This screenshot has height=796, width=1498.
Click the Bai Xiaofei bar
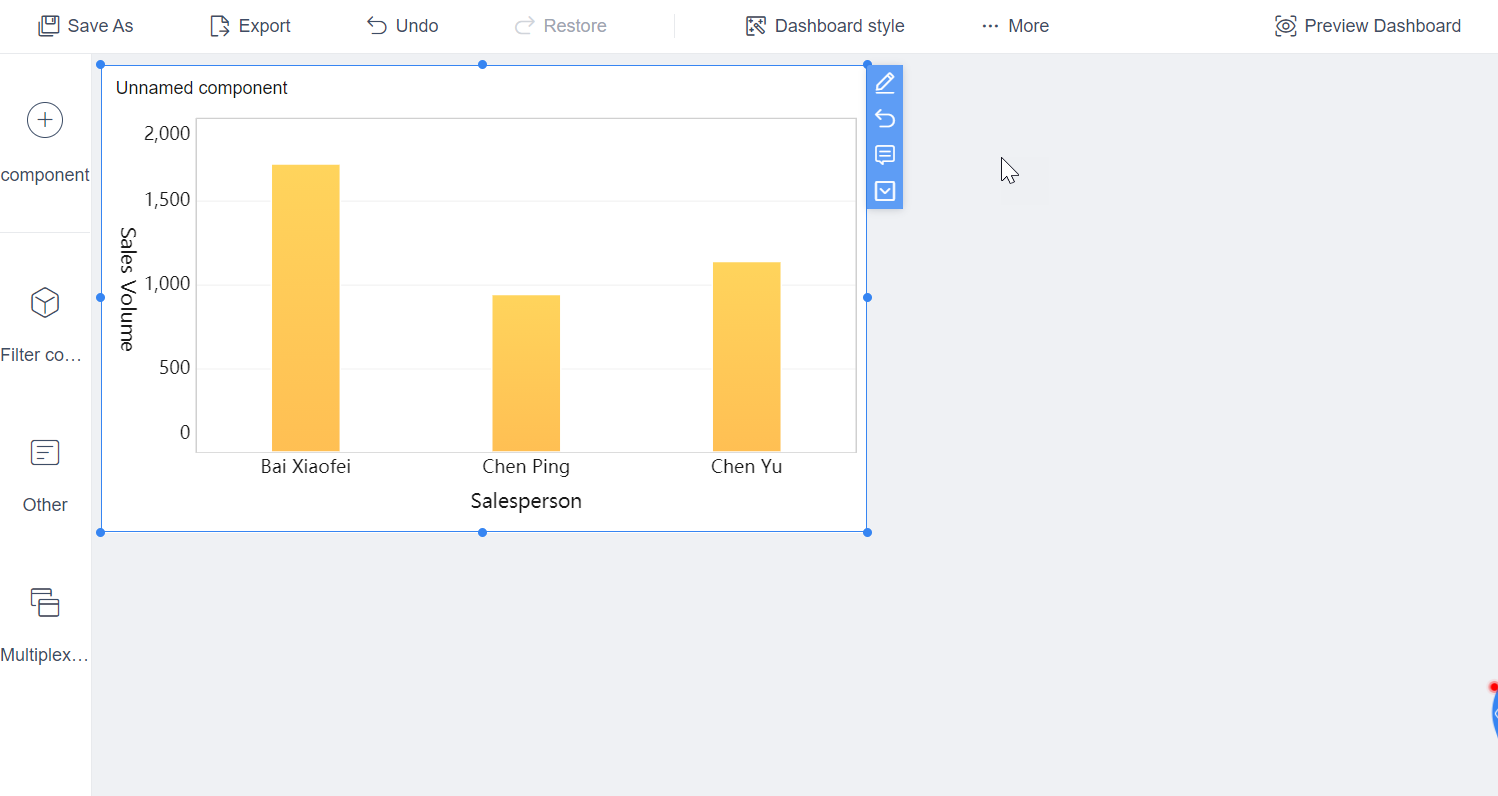coord(306,308)
